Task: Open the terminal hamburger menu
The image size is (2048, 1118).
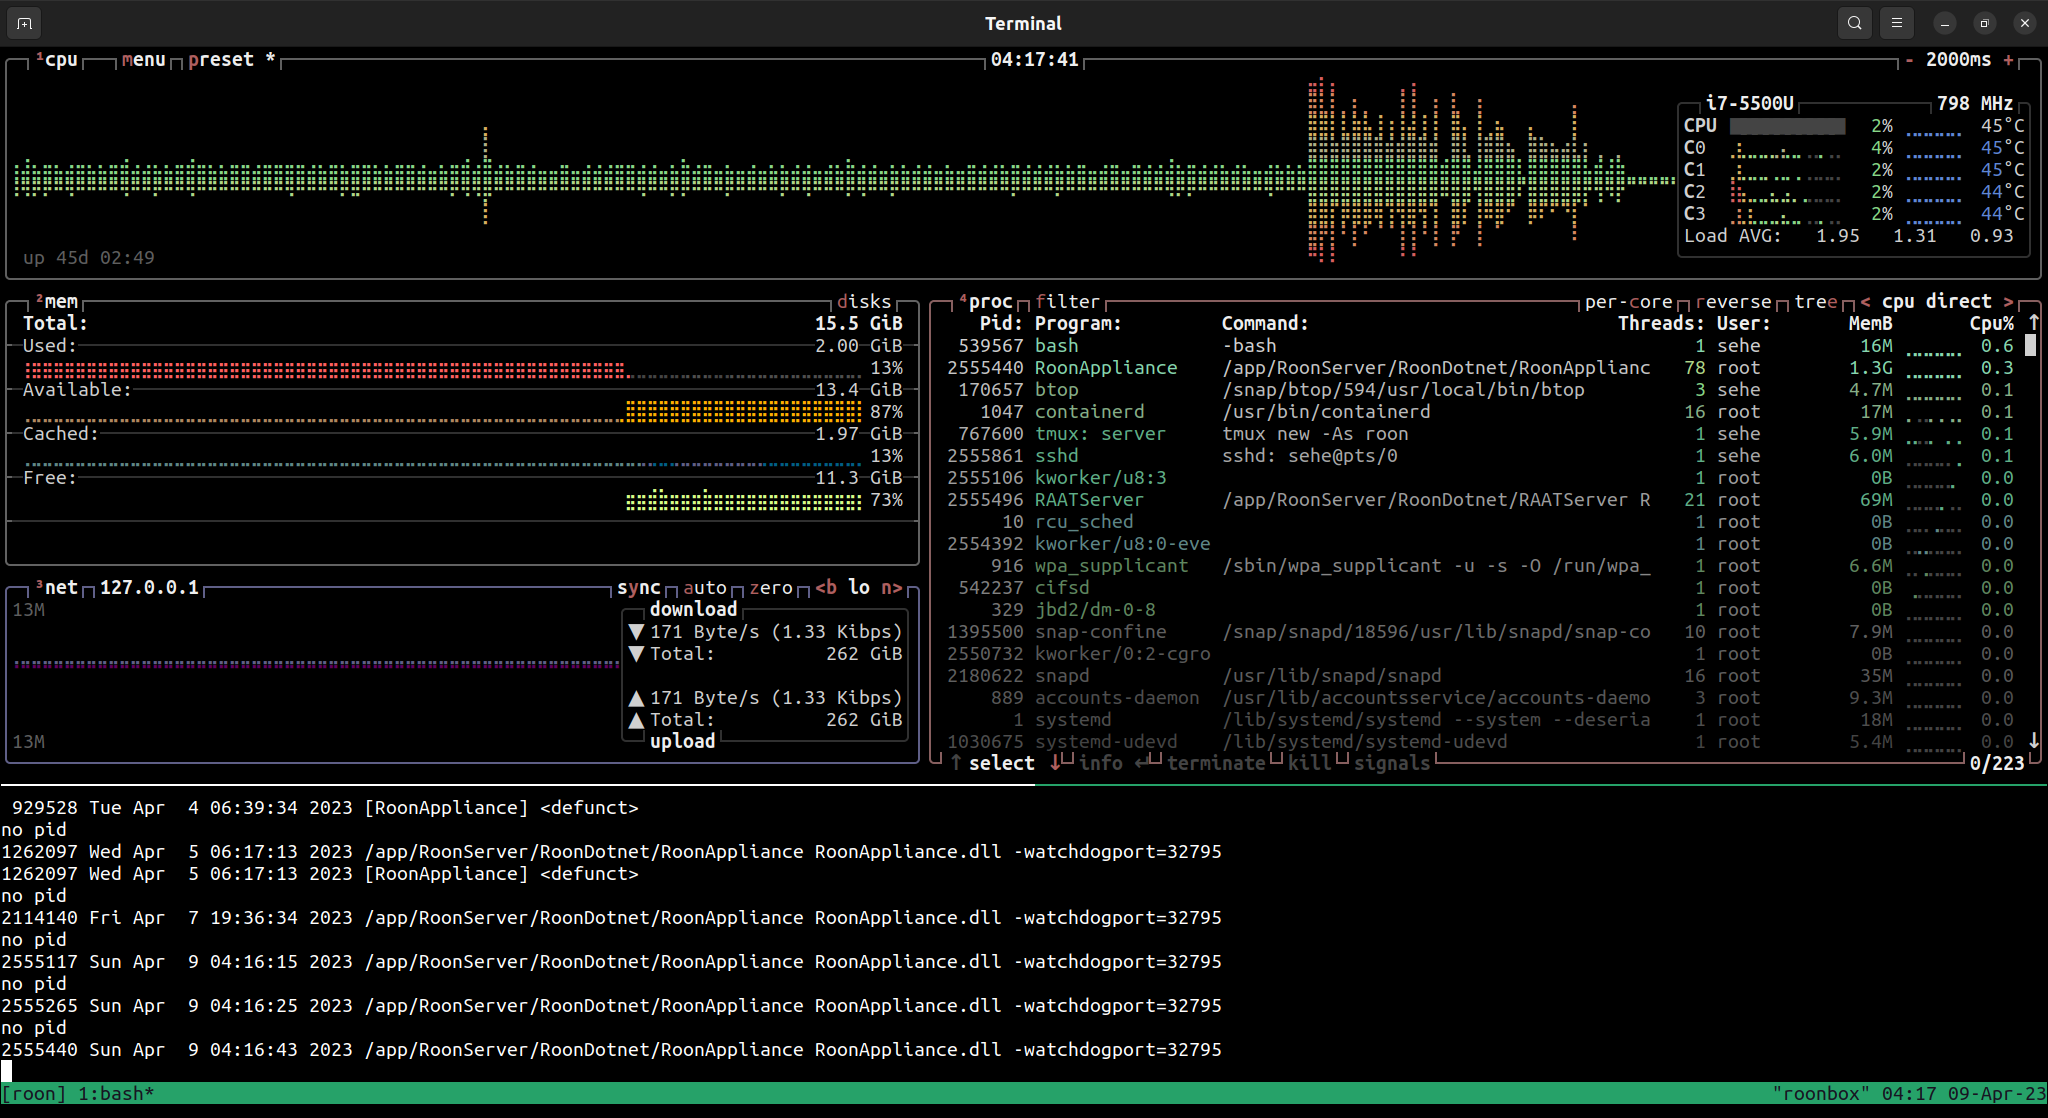Action: 1896,23
